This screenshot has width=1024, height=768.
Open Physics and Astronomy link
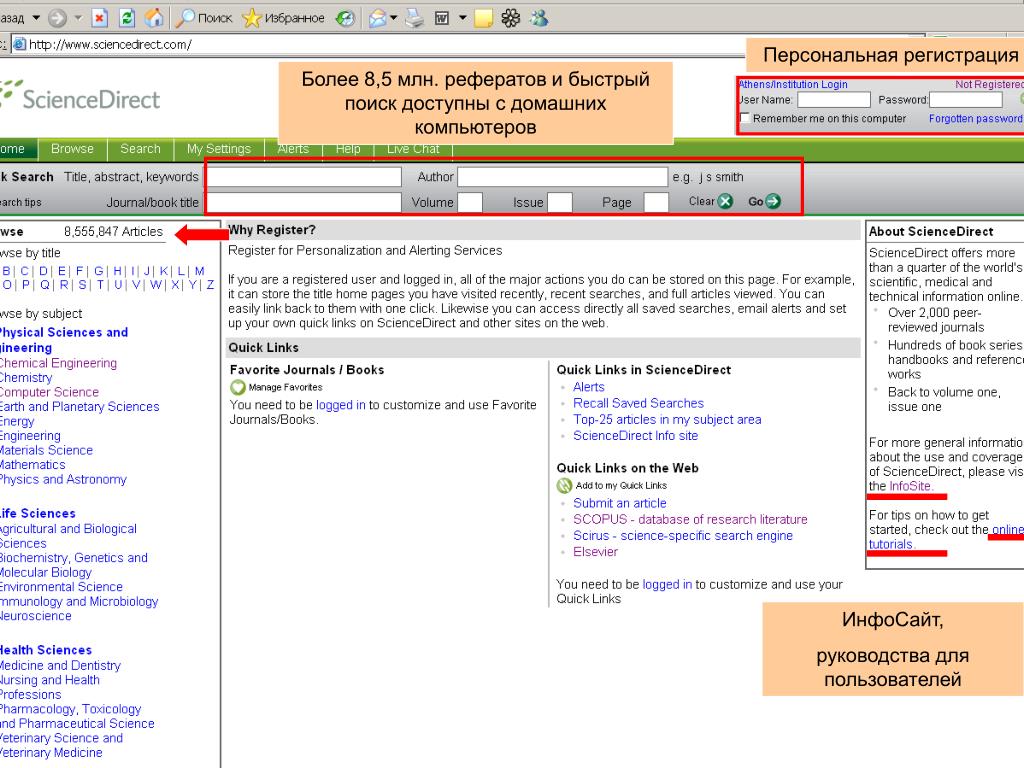pyautogui.click(x=63, y=479)
